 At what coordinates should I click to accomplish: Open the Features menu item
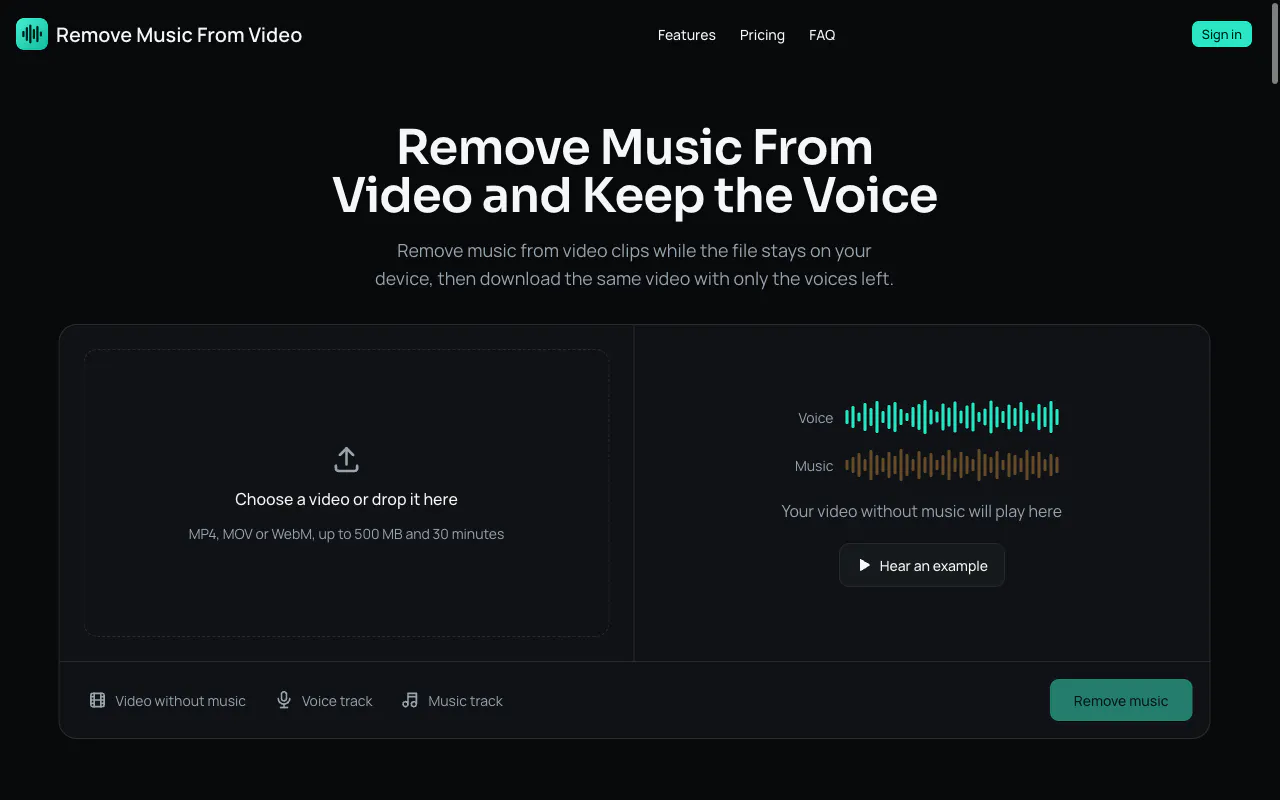pos(687,35)
